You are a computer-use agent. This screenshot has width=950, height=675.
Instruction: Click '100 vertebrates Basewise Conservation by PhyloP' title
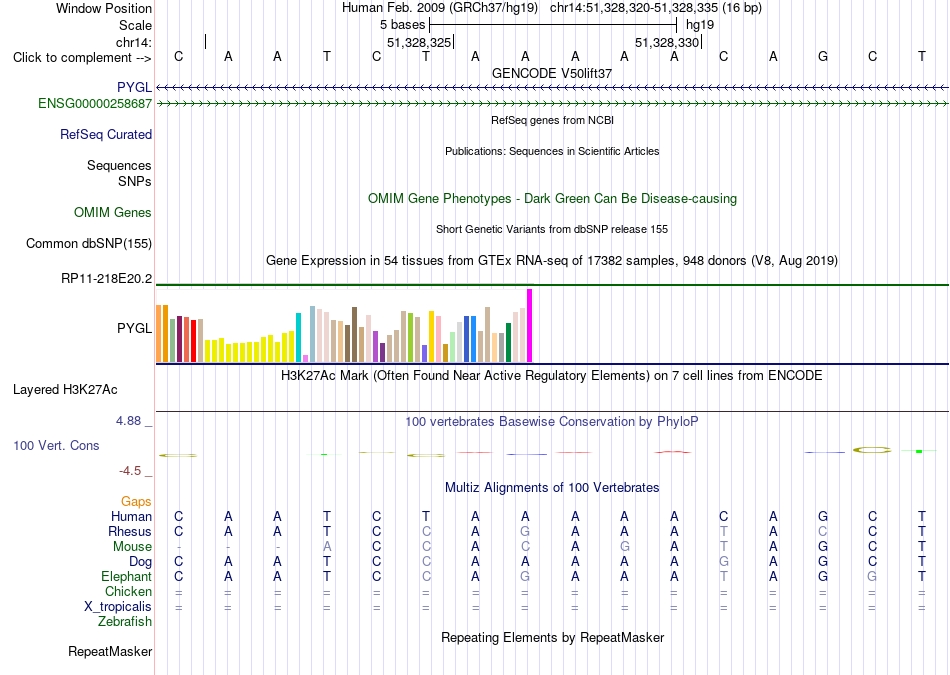tap(552, 421)
